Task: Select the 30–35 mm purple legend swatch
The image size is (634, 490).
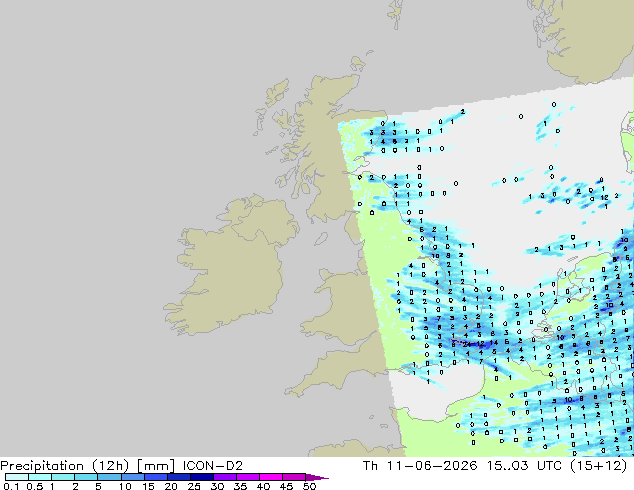Action: click(x=224, y=477)
